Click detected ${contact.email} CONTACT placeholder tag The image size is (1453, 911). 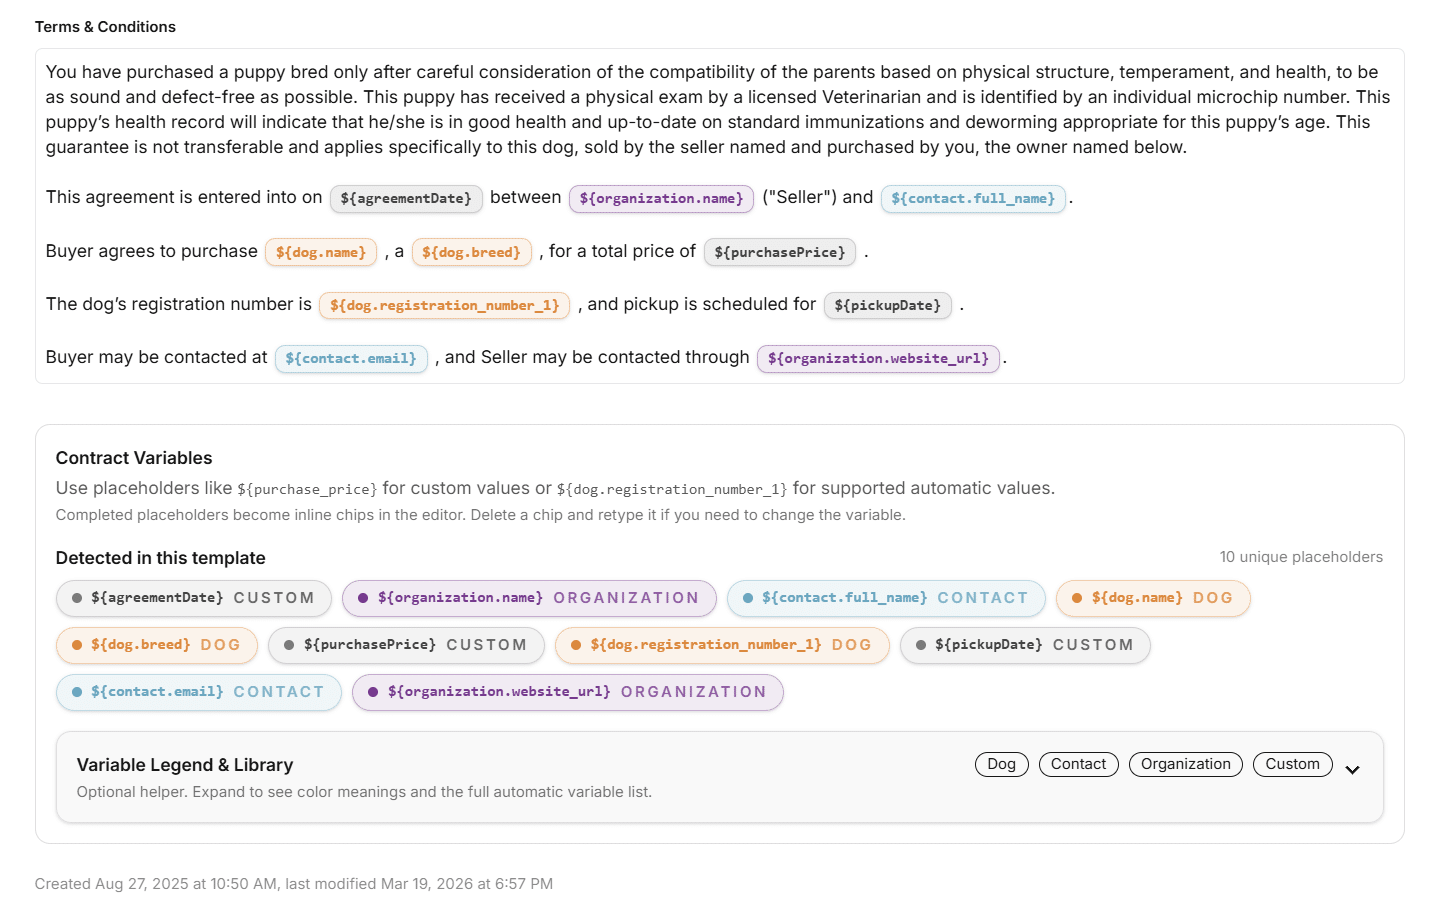pos(199,692)
